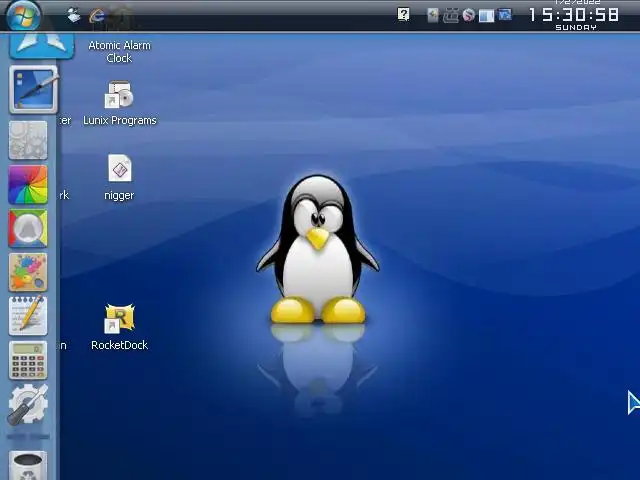This screenshot has width=640, height=480.
Task: Click the yellow arrow tray icon
Action: click(433, 15)
